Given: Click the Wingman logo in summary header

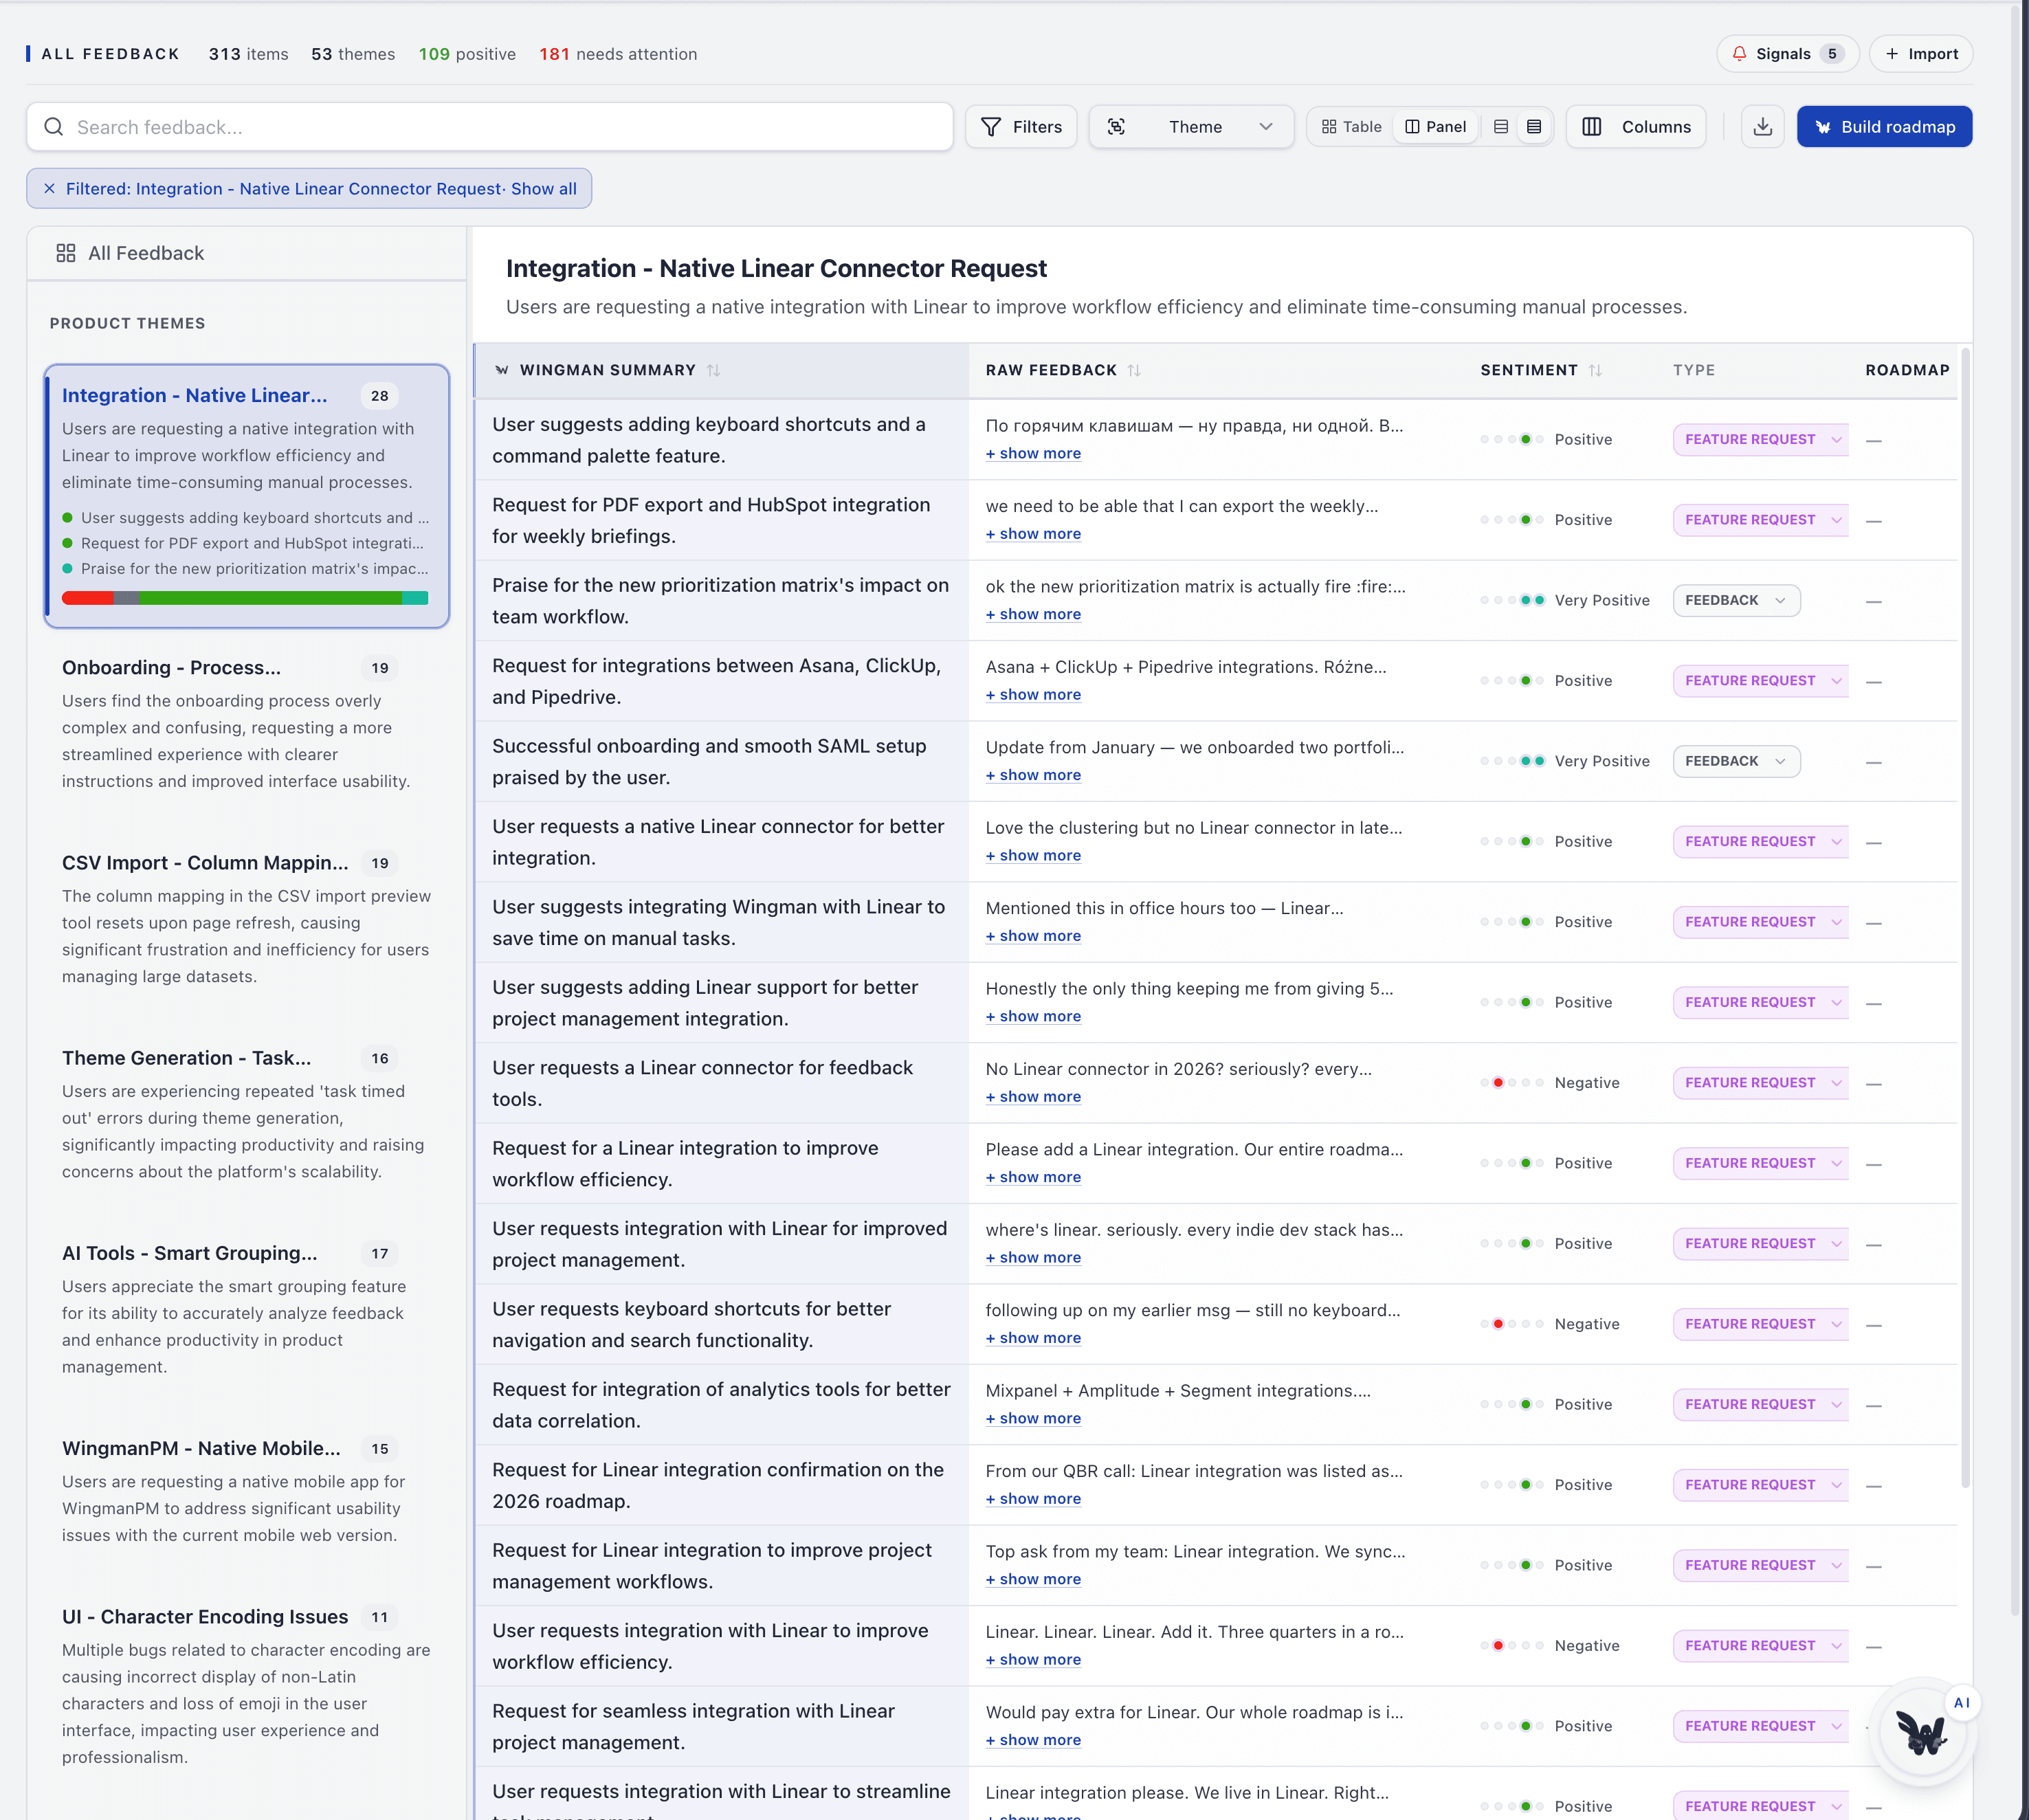Looking at the screenshot, I should point(502,371).
